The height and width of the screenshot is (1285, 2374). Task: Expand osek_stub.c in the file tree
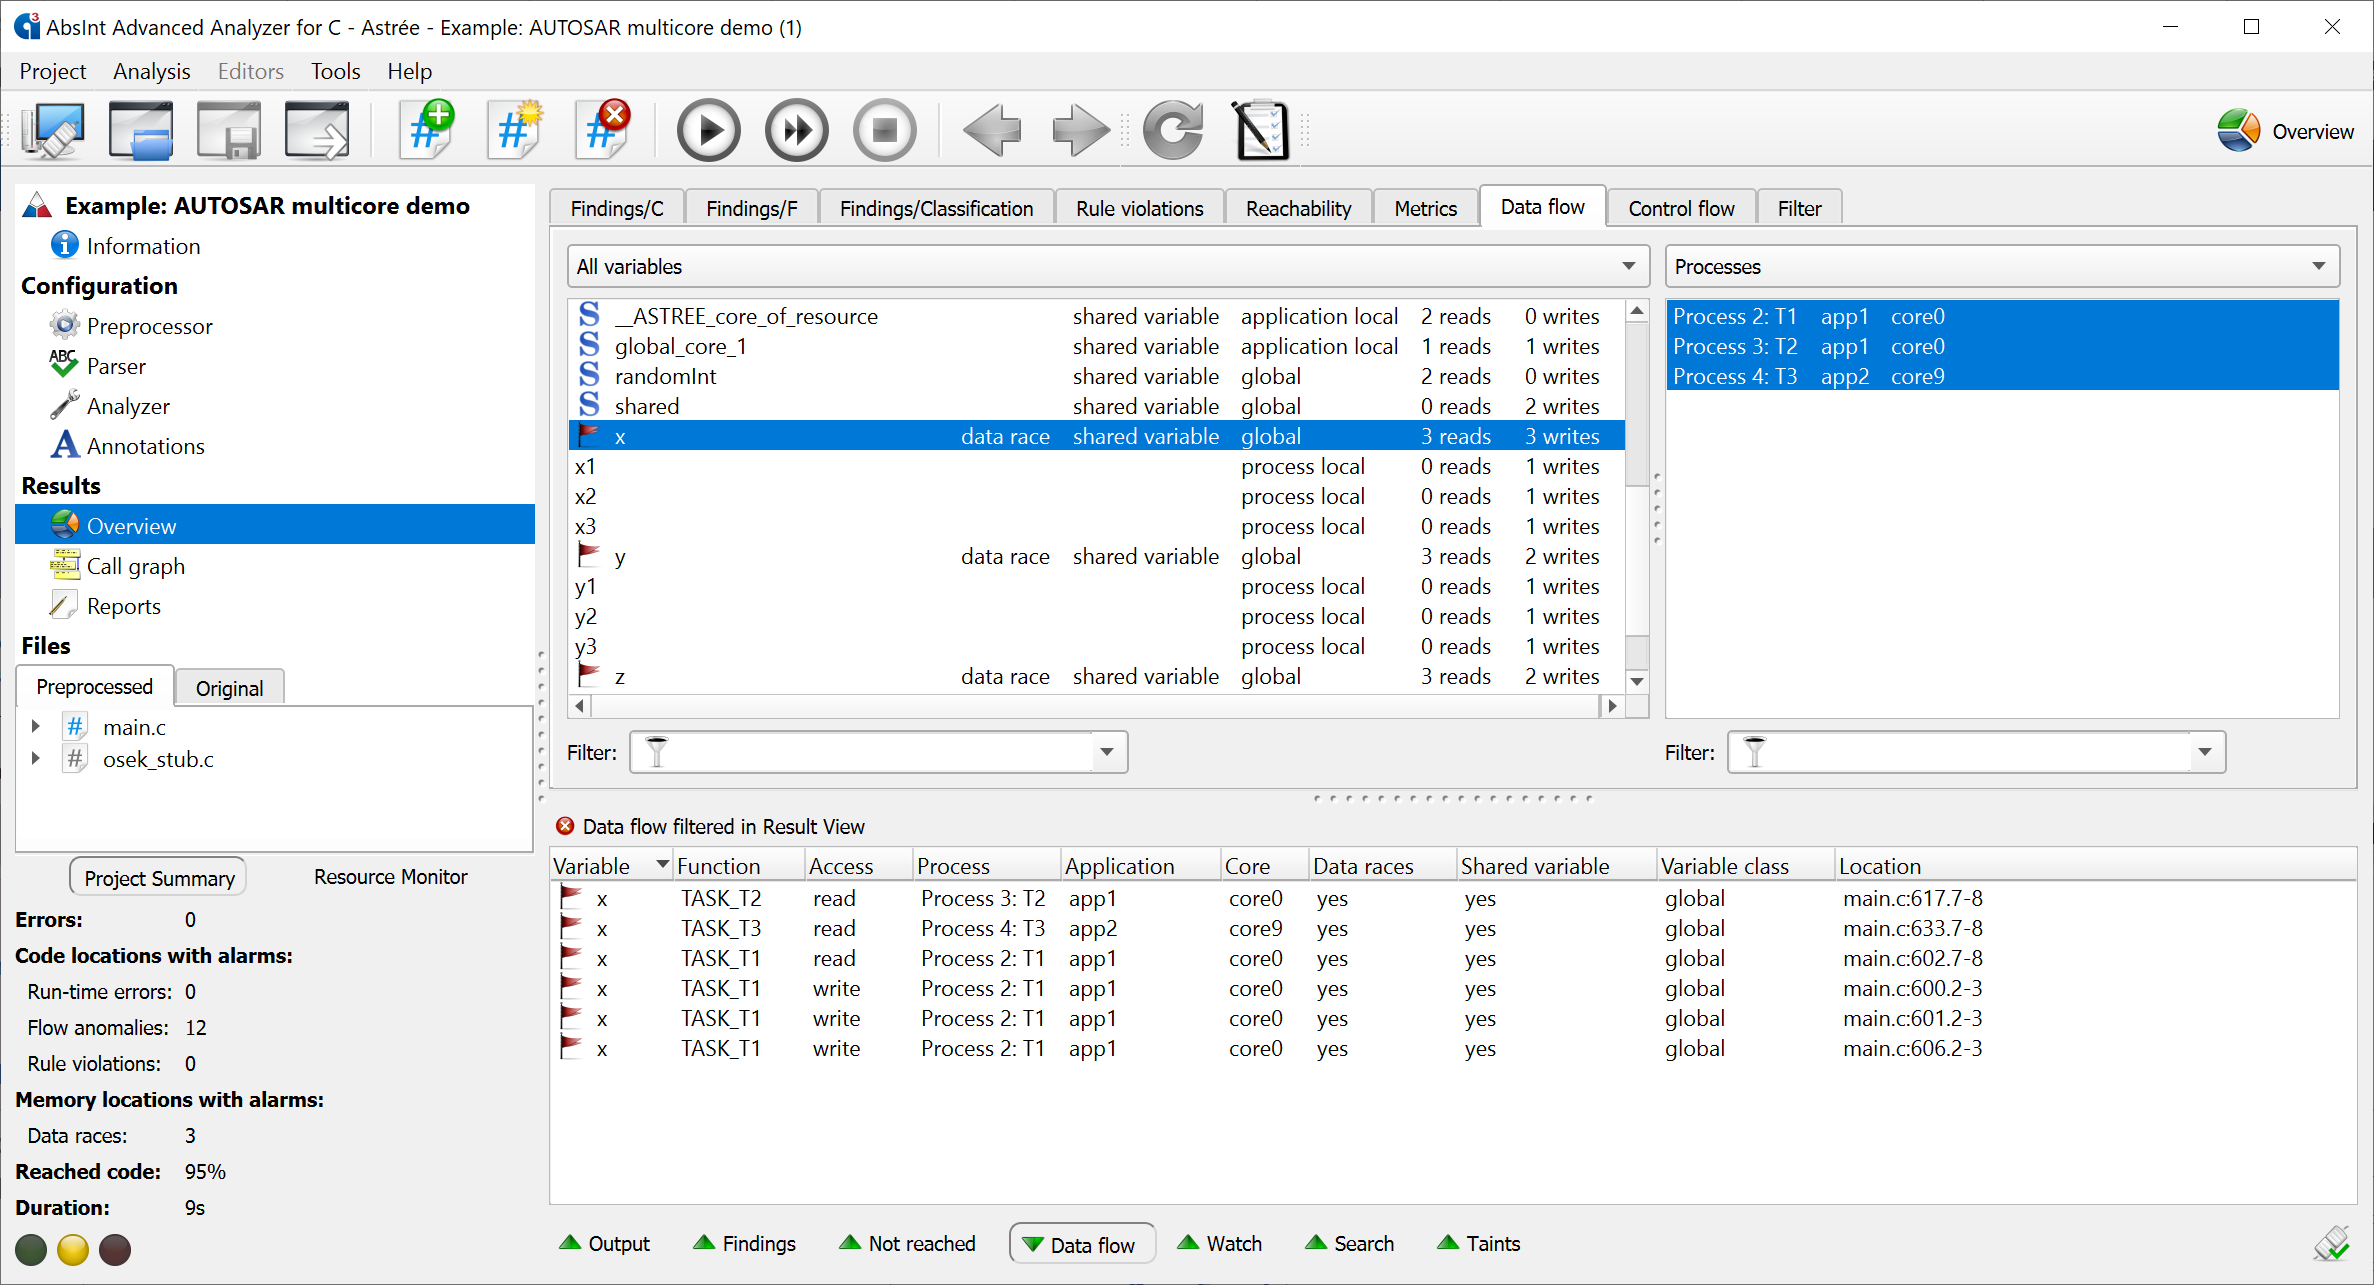coord(36,758)
